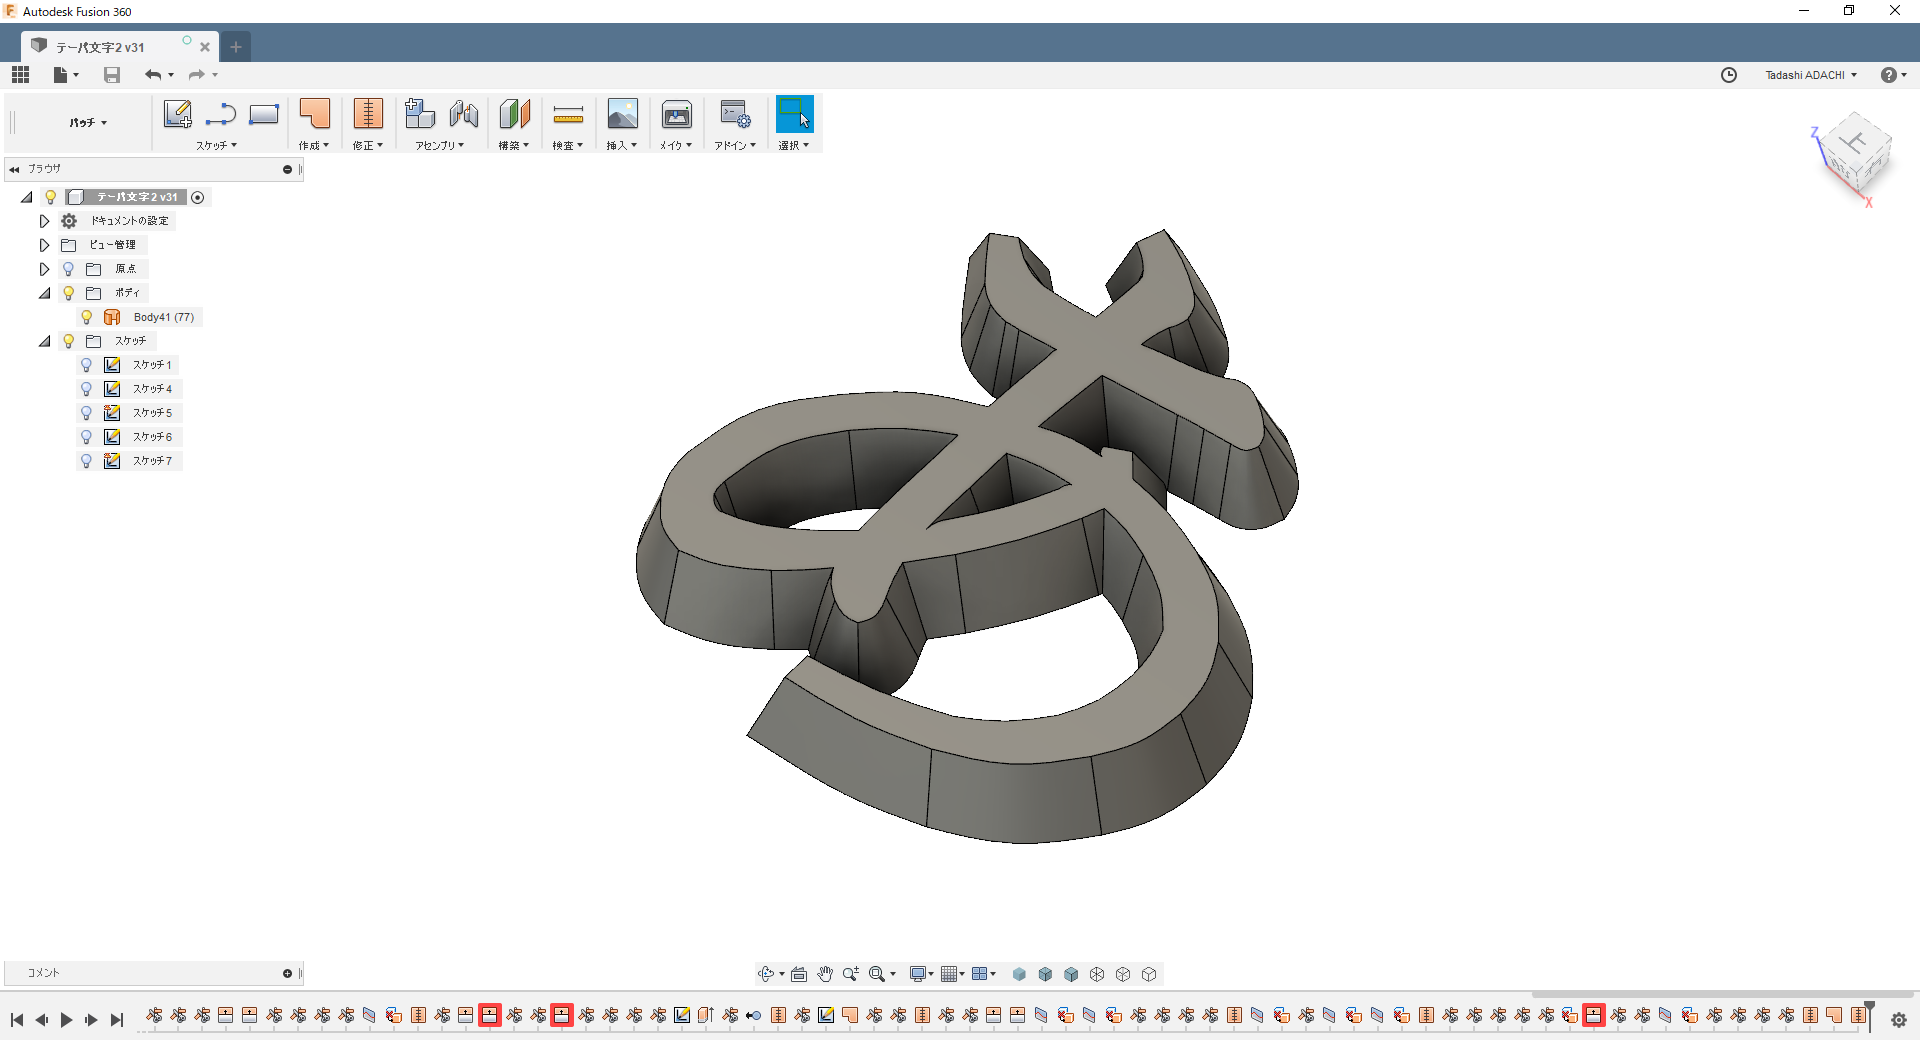Collapse the ボディ folder
The width and height of the screenshot is (1920, 1040).
click(x=44, y=293)
